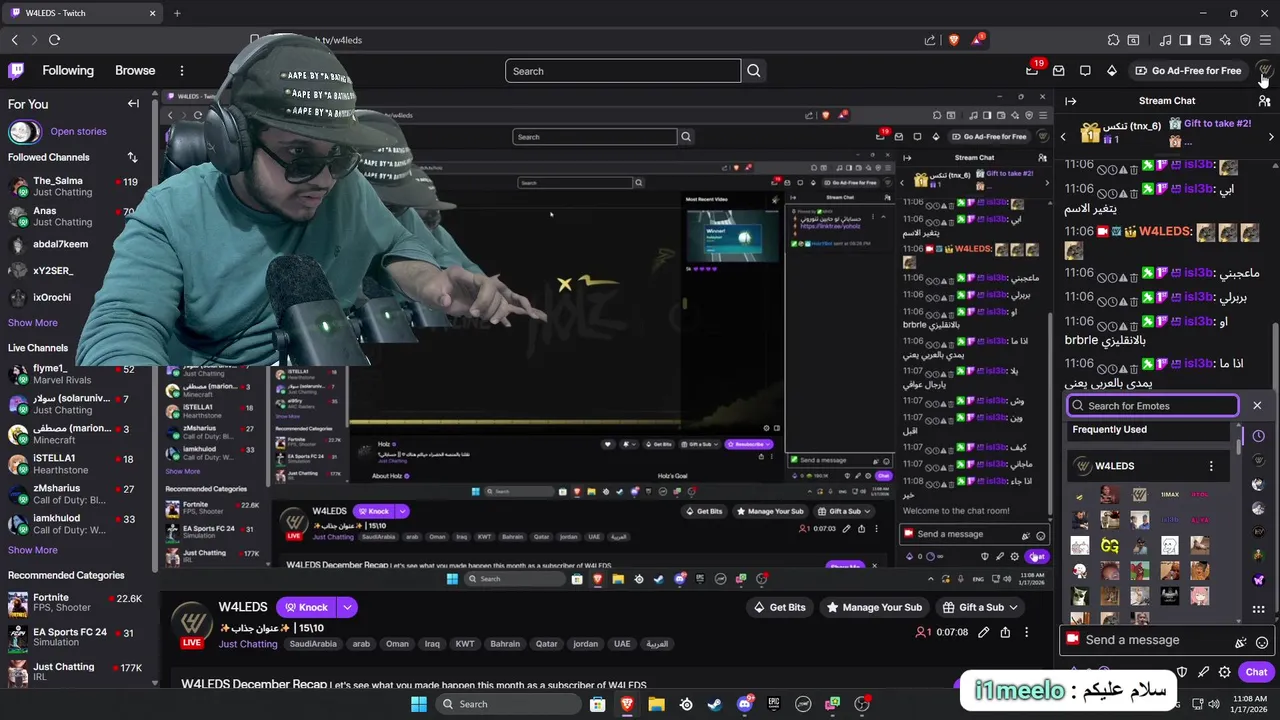Viewport: 1280px width, 720px height.
Task: Go to previous gift leaderboard item arrow
Action: click(x=1063, y=137)
